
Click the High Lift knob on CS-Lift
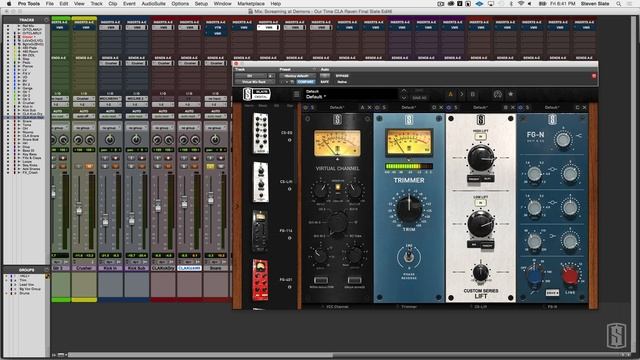coord(481,158)
